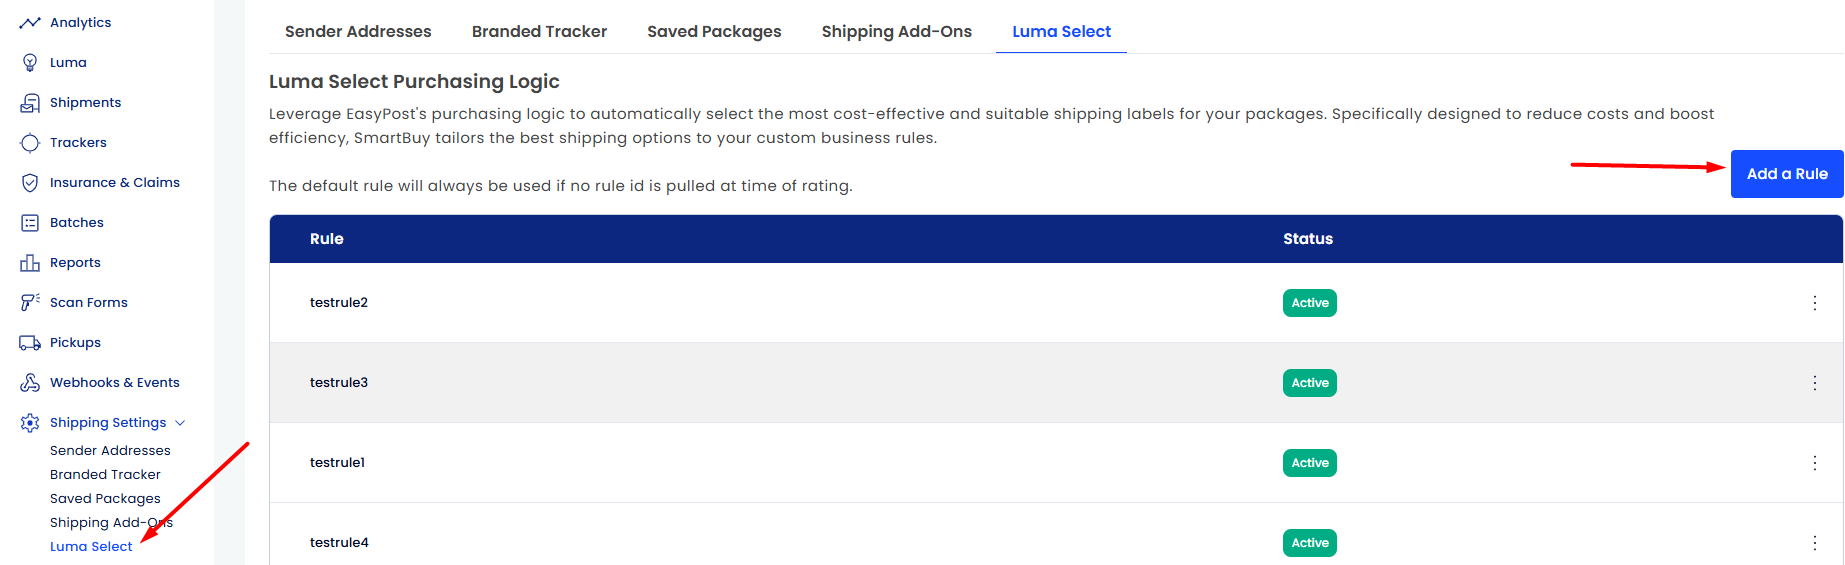Viewport: 1845px width, 565px height.
Task: Collapse the Shipping Settings chevron
Action: pyautogui.click(x=180, y=423)
